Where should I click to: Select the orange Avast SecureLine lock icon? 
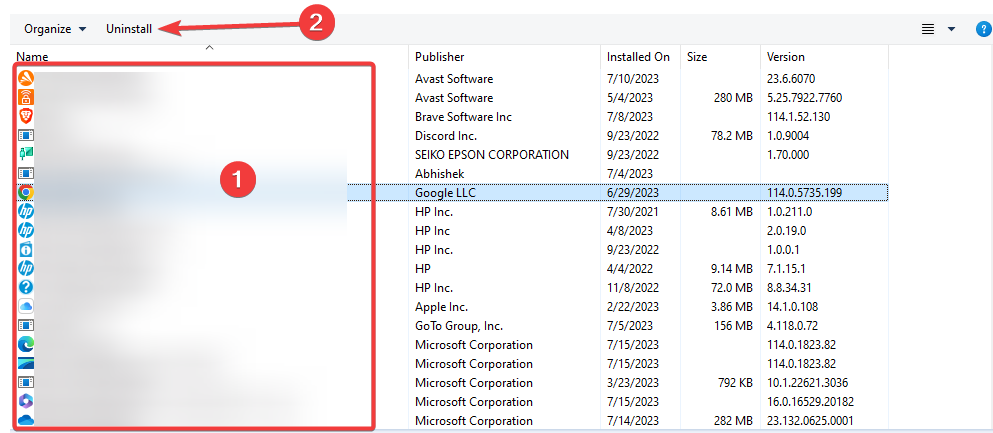click(26, 97)
